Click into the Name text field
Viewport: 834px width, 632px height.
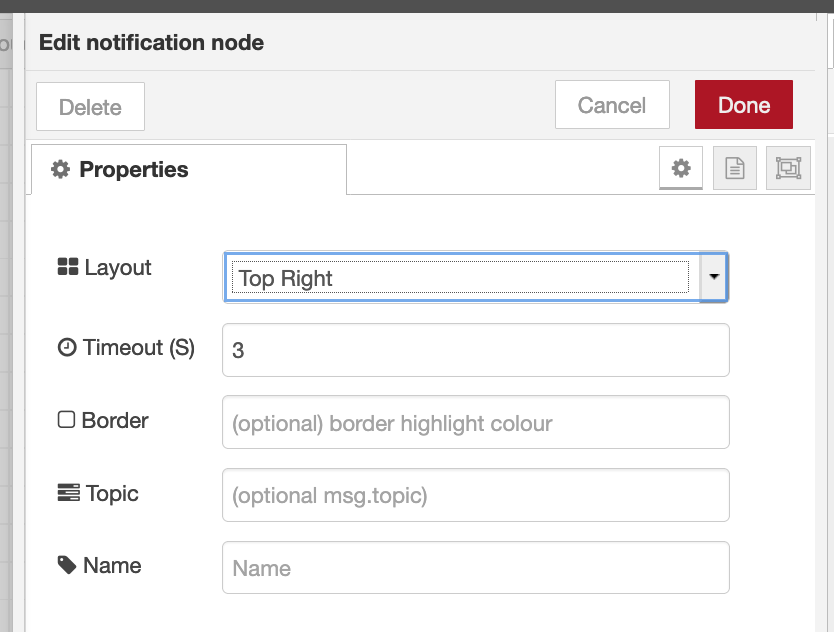[x=475, y=568]
